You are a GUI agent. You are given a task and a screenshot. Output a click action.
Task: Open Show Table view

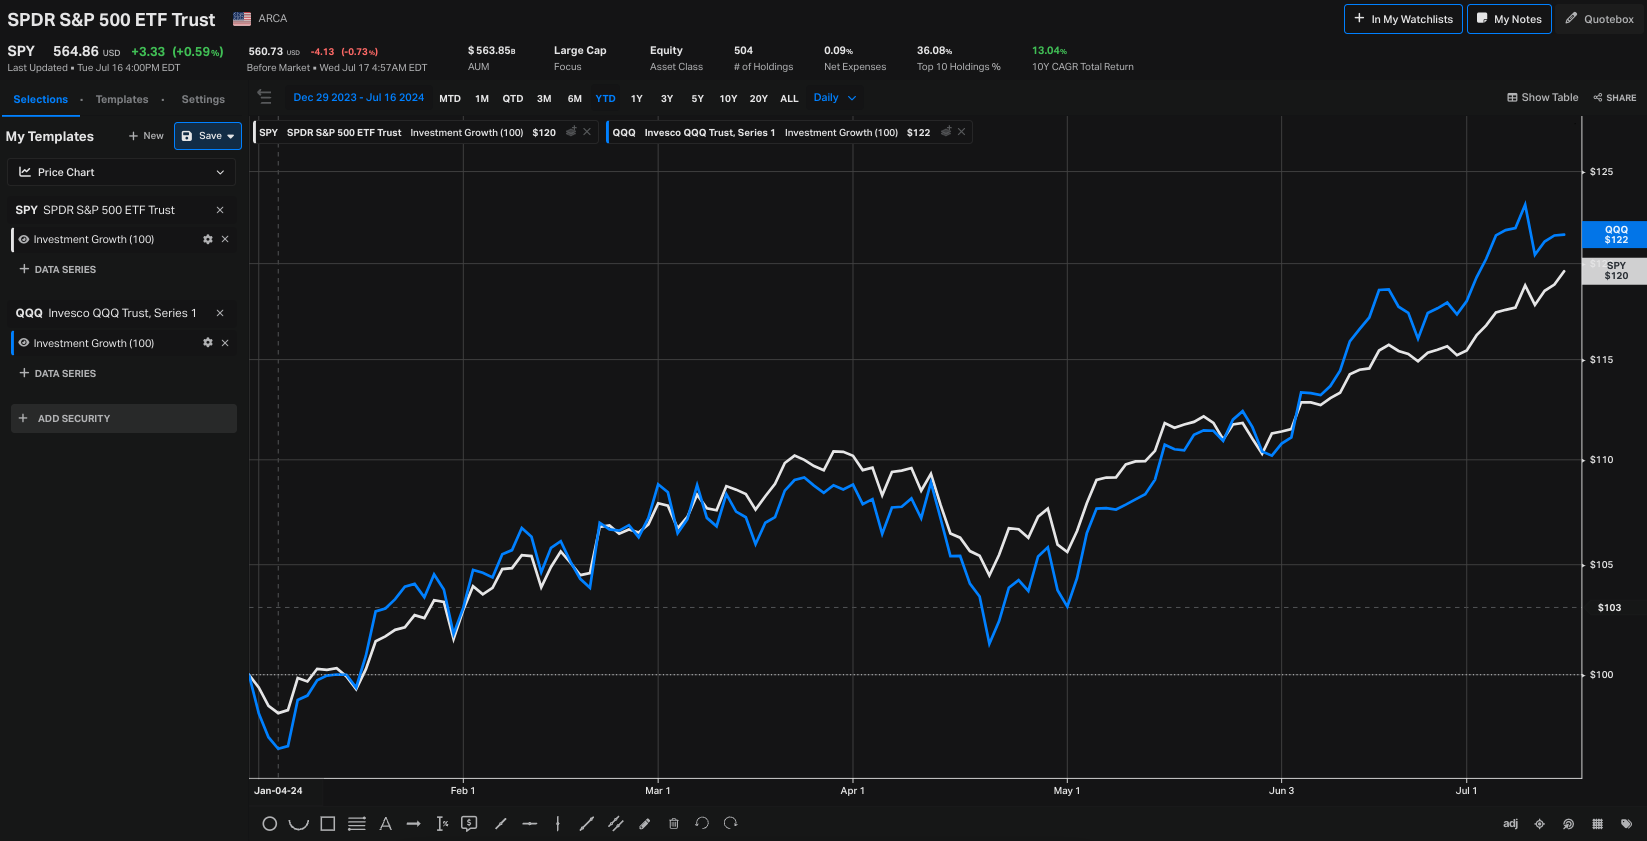[x=1542, y=98]
